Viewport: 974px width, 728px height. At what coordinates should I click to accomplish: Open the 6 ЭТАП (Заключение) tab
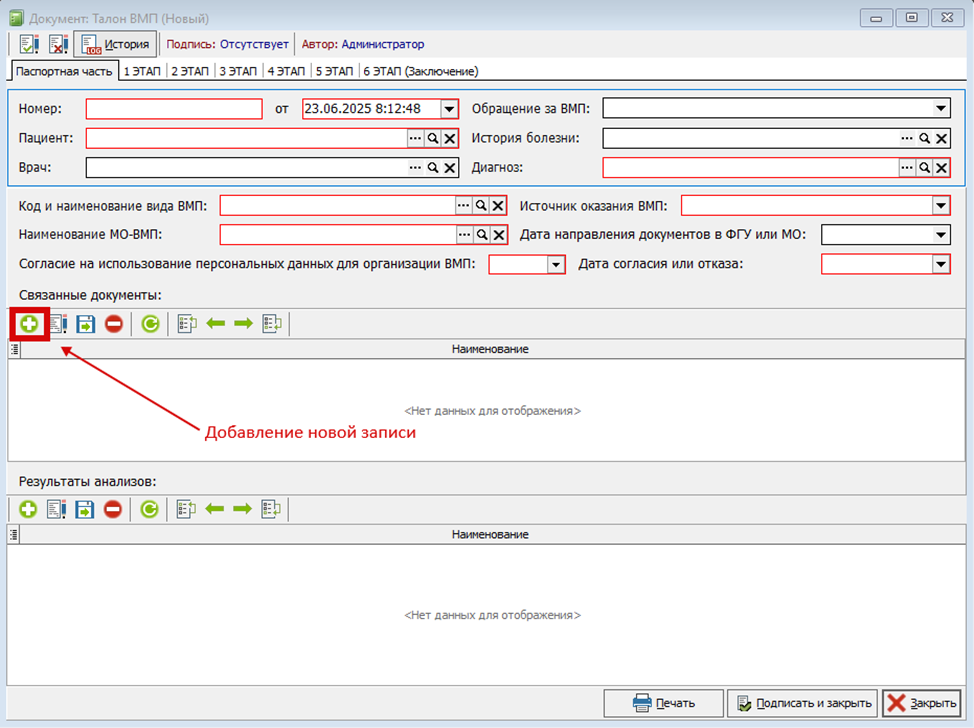420,71
